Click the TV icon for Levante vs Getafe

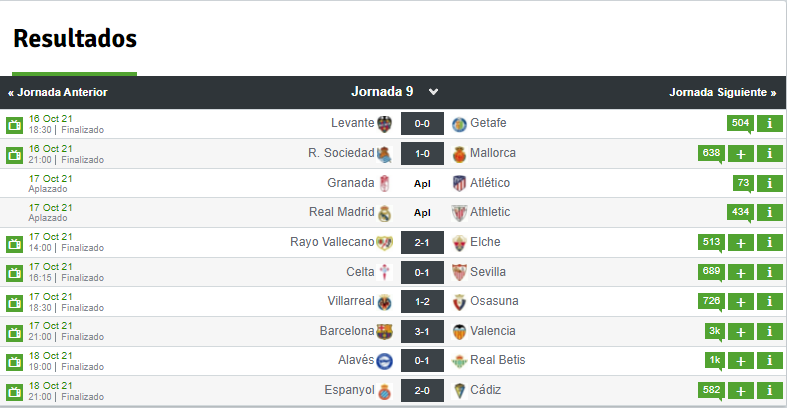14,125
